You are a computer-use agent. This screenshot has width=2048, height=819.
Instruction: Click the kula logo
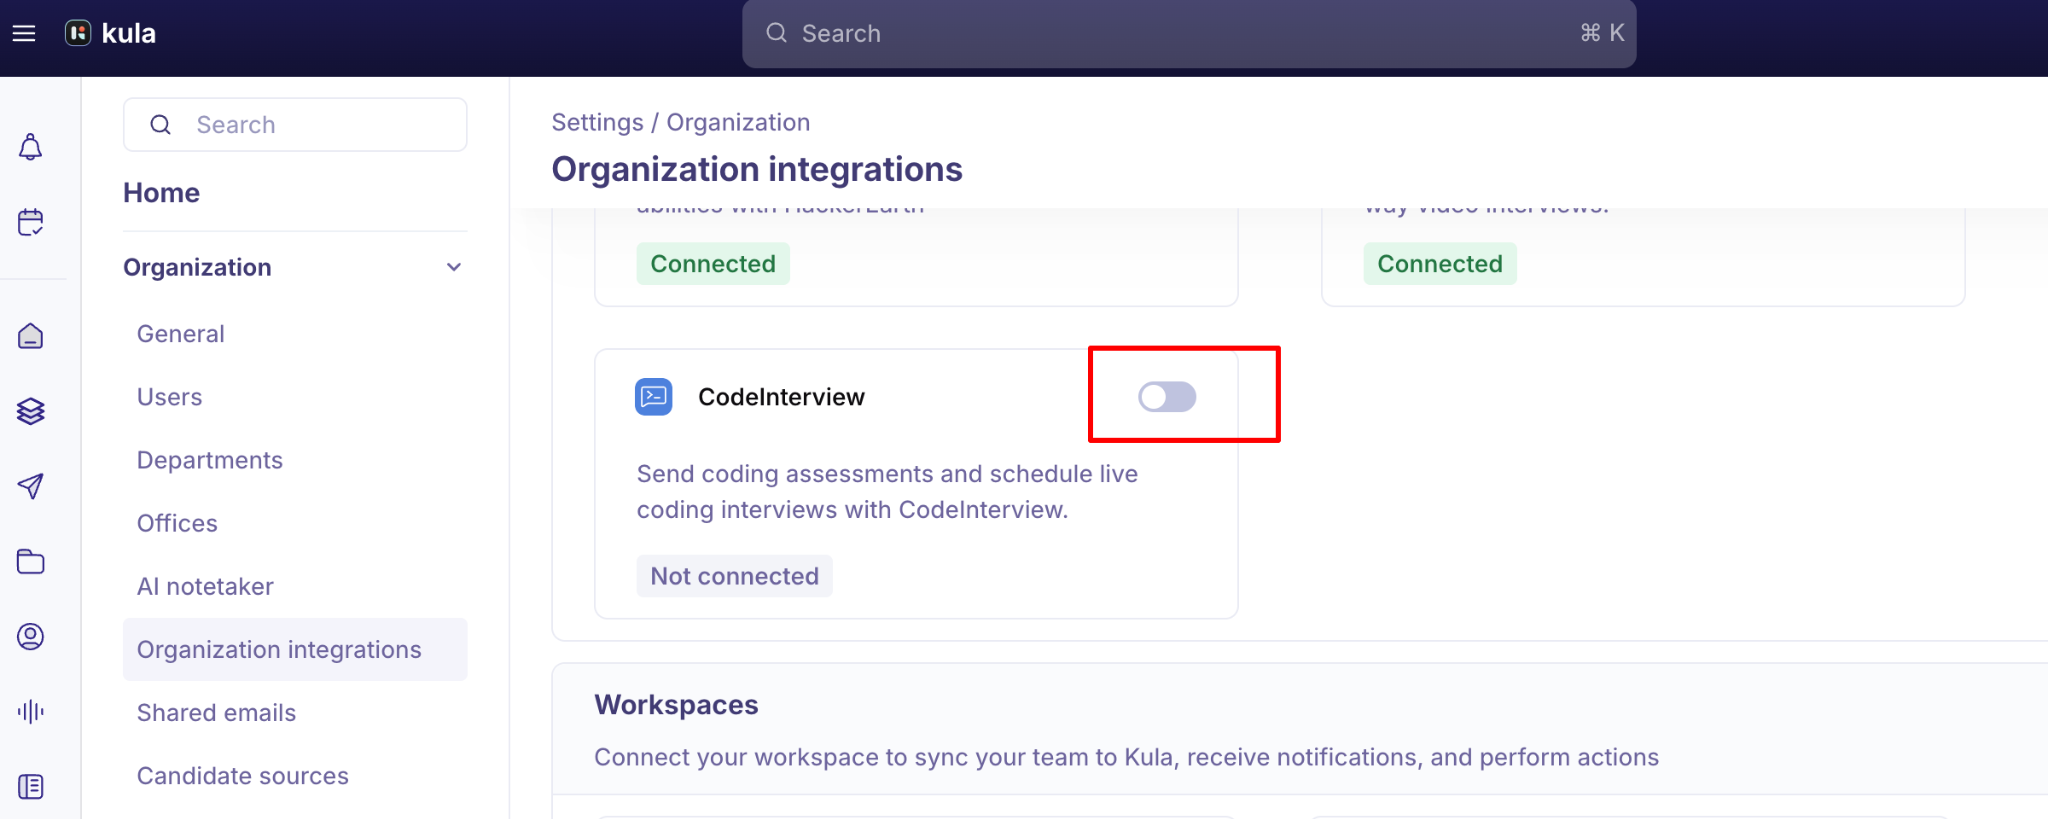[111, 33]
